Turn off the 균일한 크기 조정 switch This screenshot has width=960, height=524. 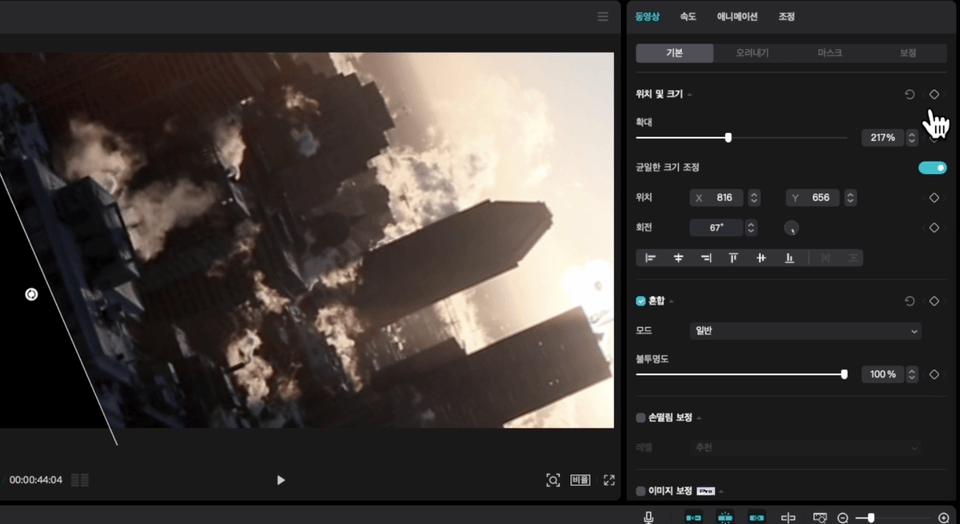click(x=932, y=168)
